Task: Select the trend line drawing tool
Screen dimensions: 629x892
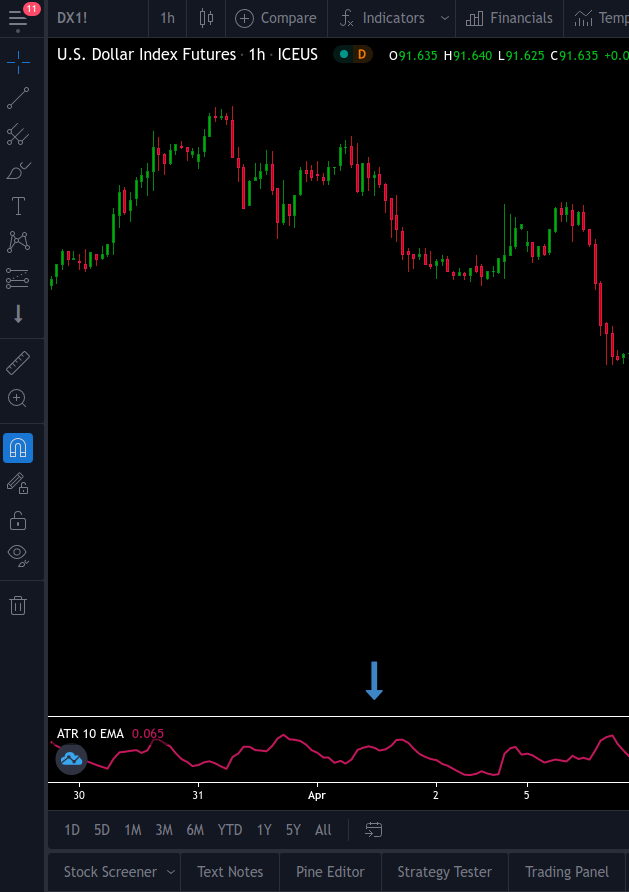Action: (18, 98)
